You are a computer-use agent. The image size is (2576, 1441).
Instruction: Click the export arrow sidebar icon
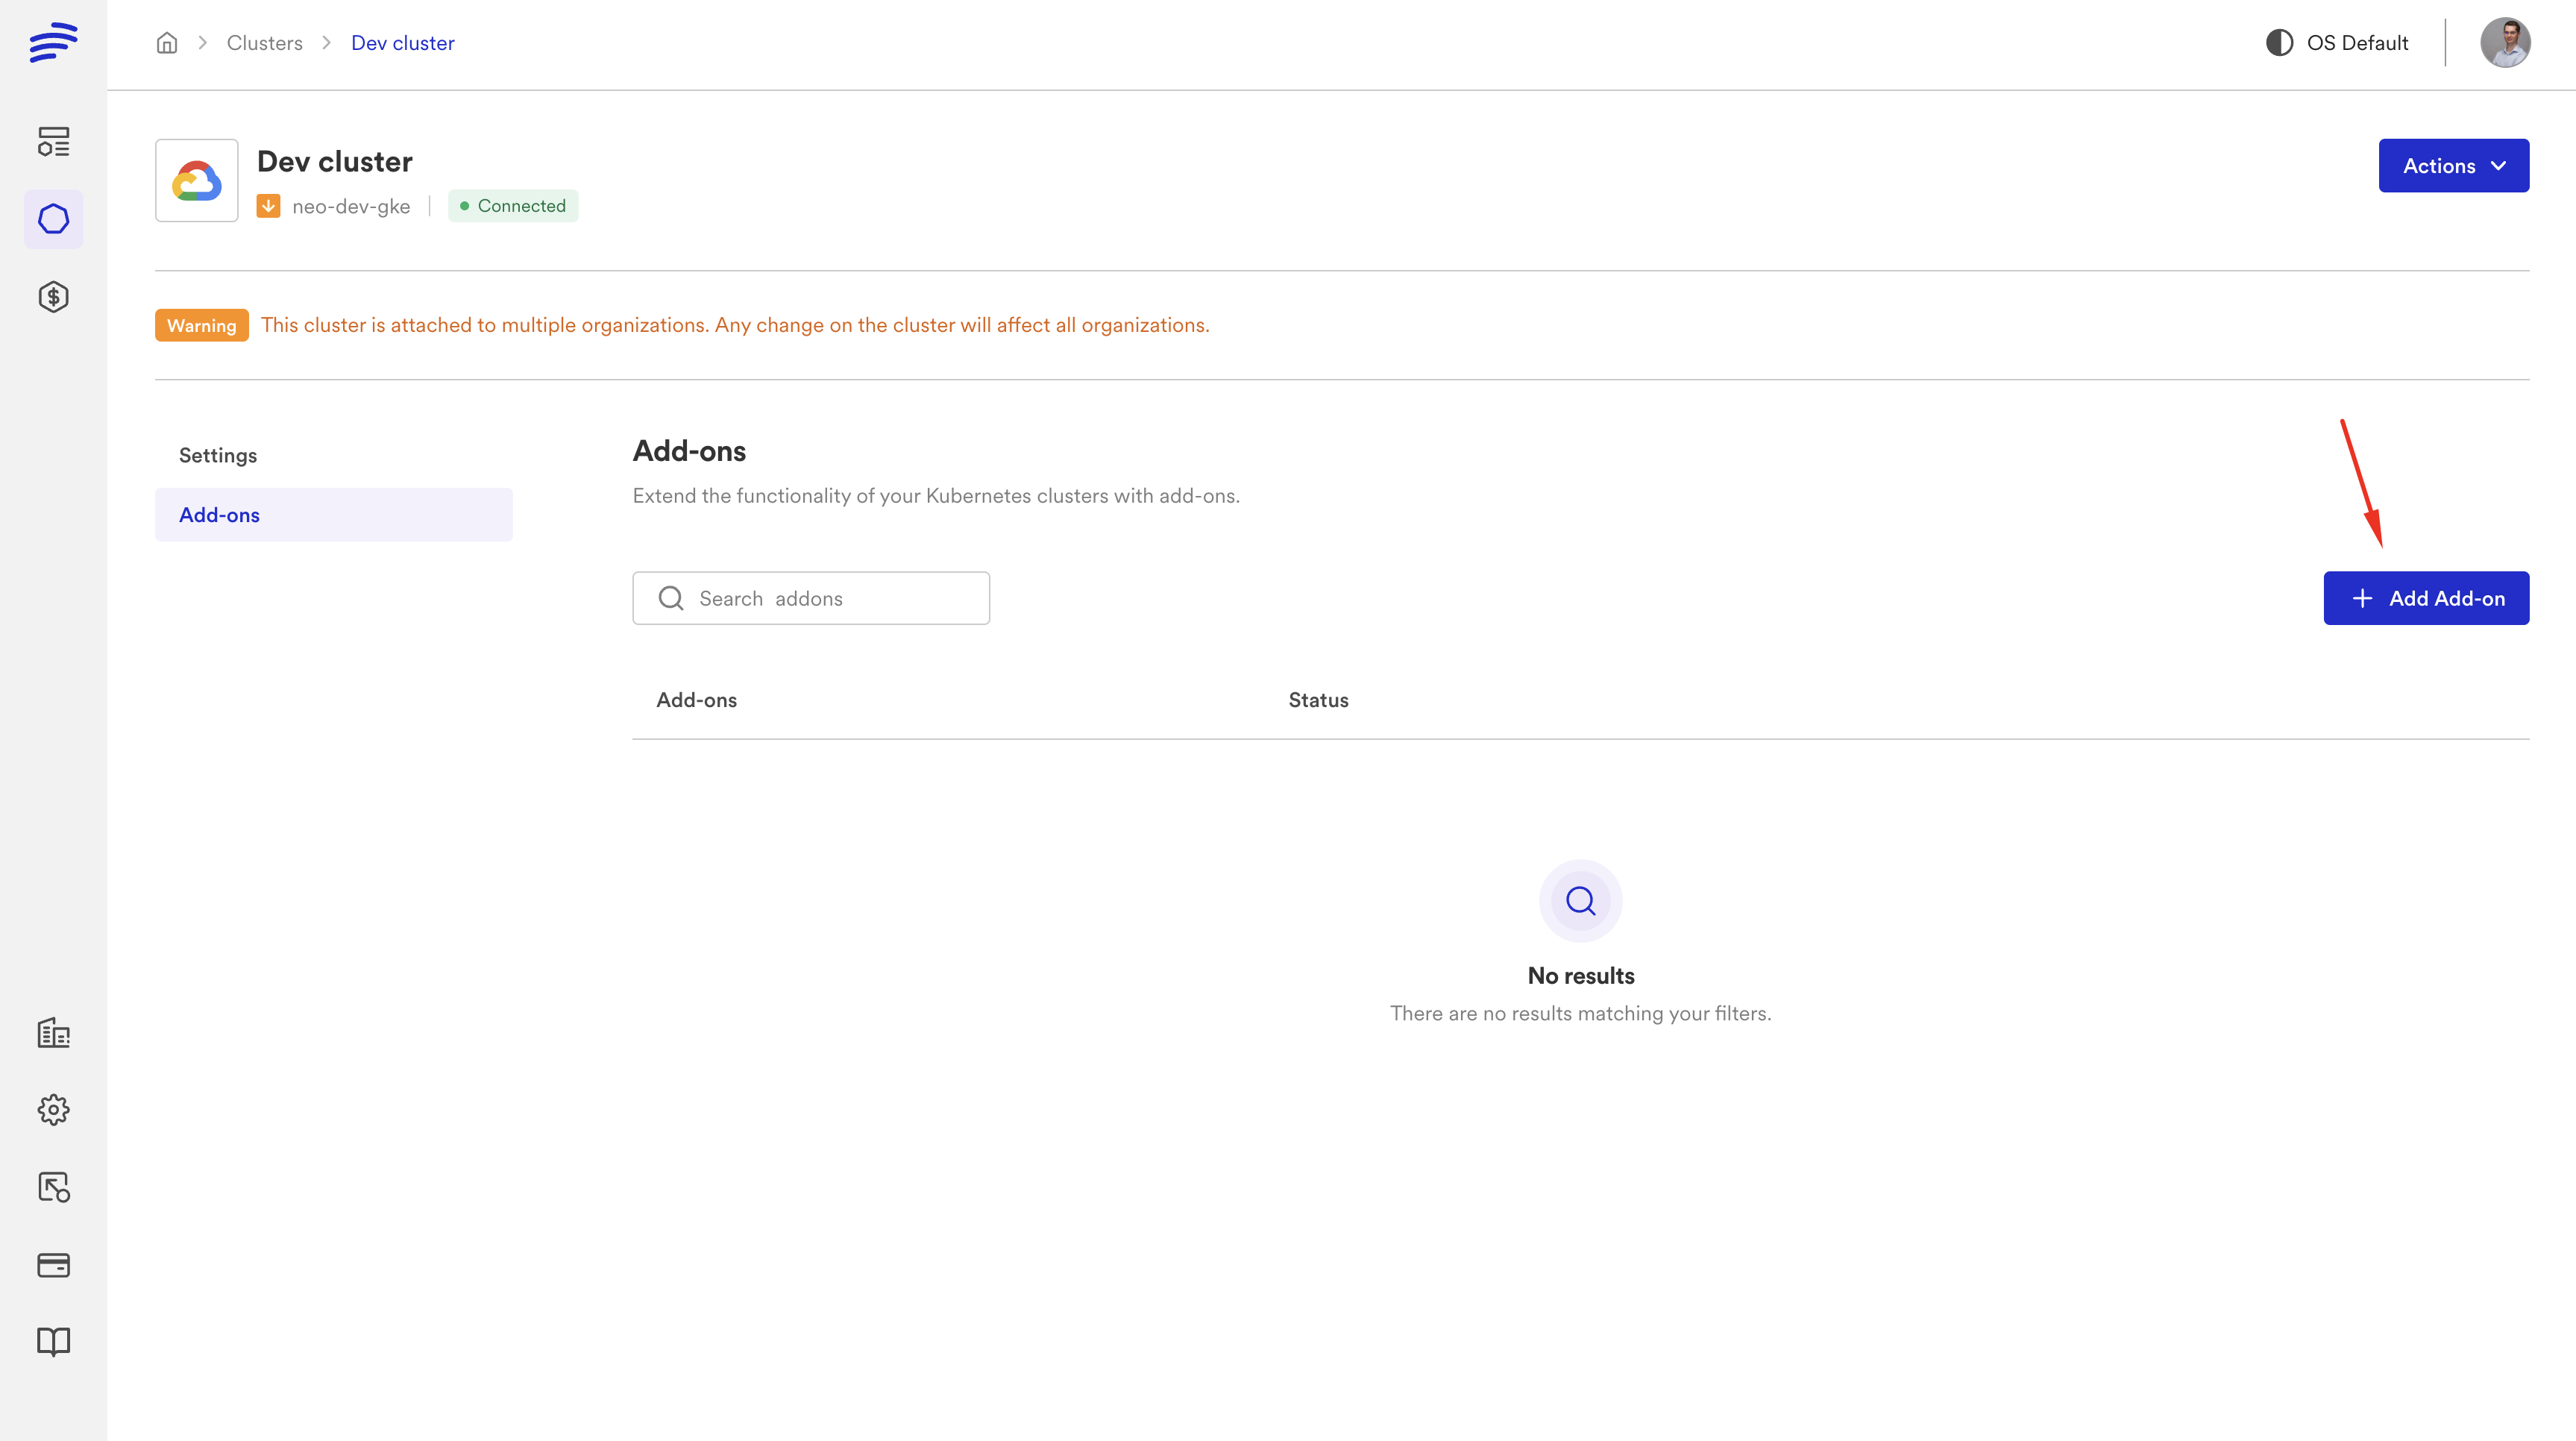click(53, 1187)
